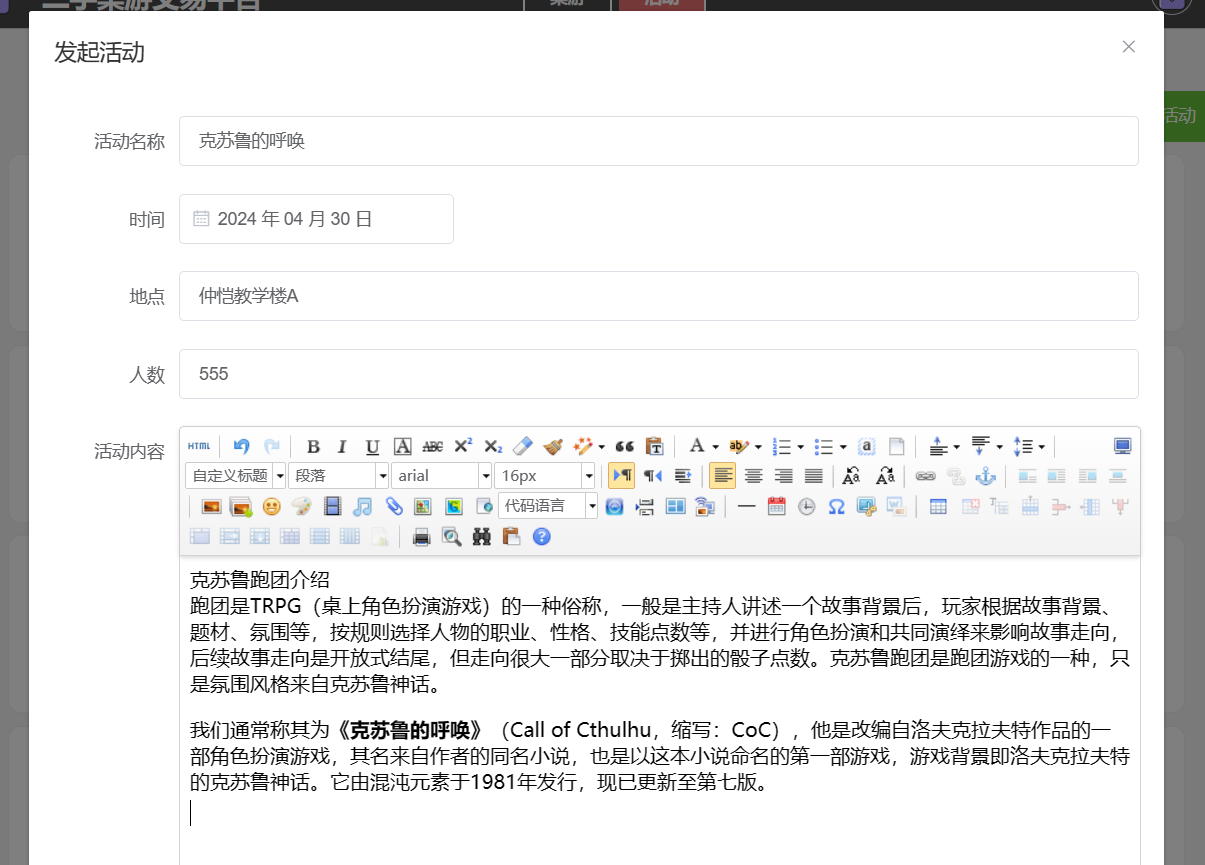This screenshot has height=865, width=1205.
Task: Close the 发起活动 dialog
Action: click(x=1129, y=46)
